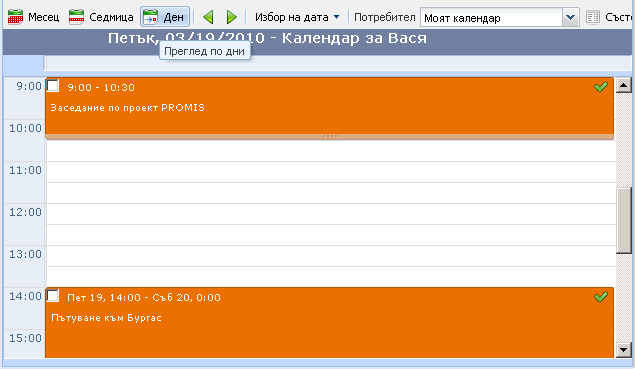Open the Заседание по проект PROMIS event
The image size is (635, 369).
127,108
